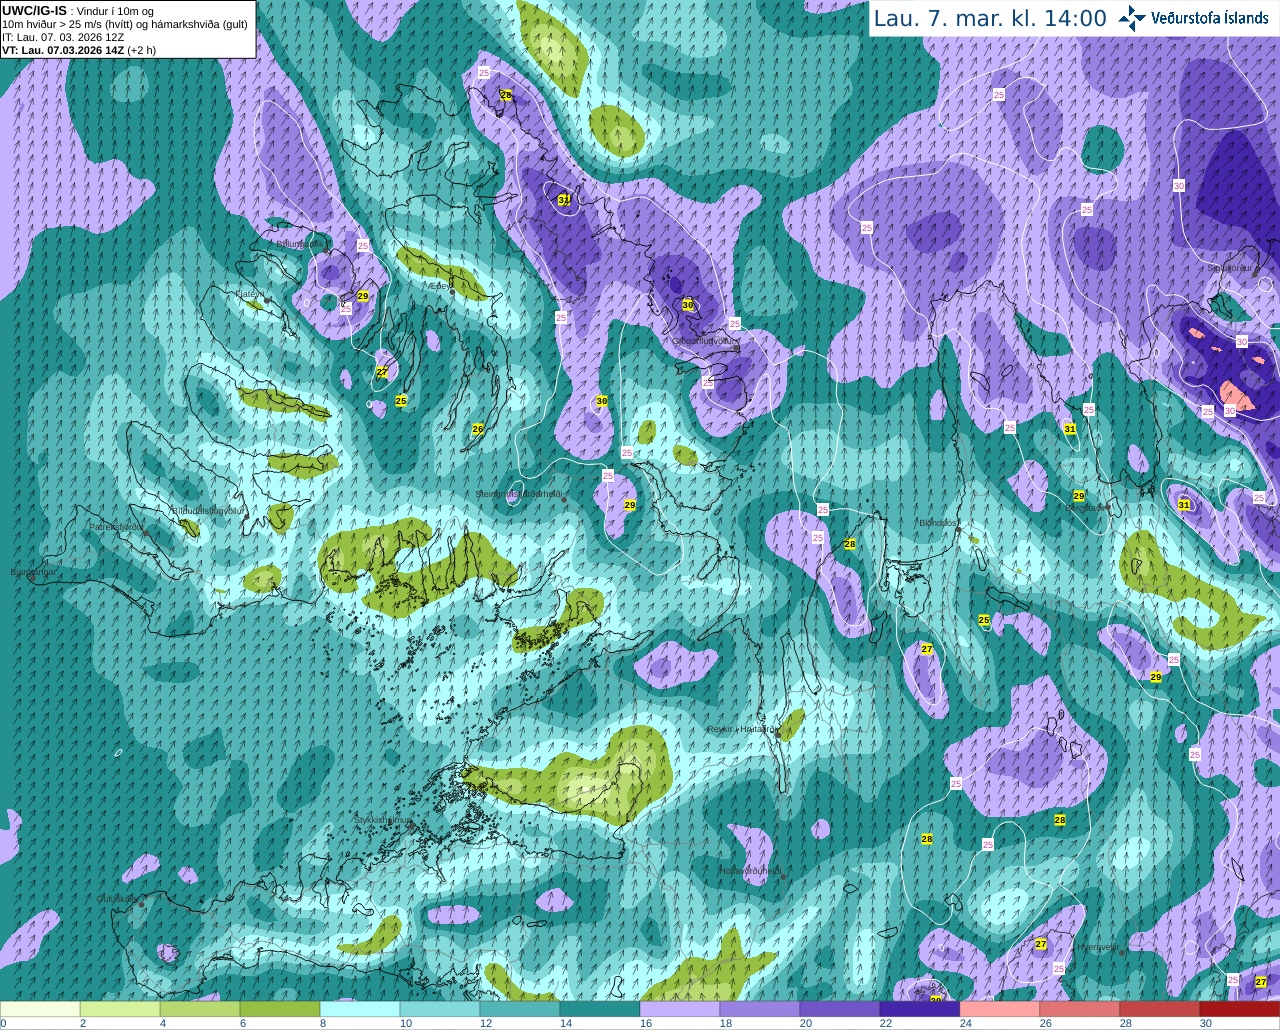Click the yellow 26 peak-gust marker
The width and height of the screenshot is (1280, 1030).
click(478, 429)
